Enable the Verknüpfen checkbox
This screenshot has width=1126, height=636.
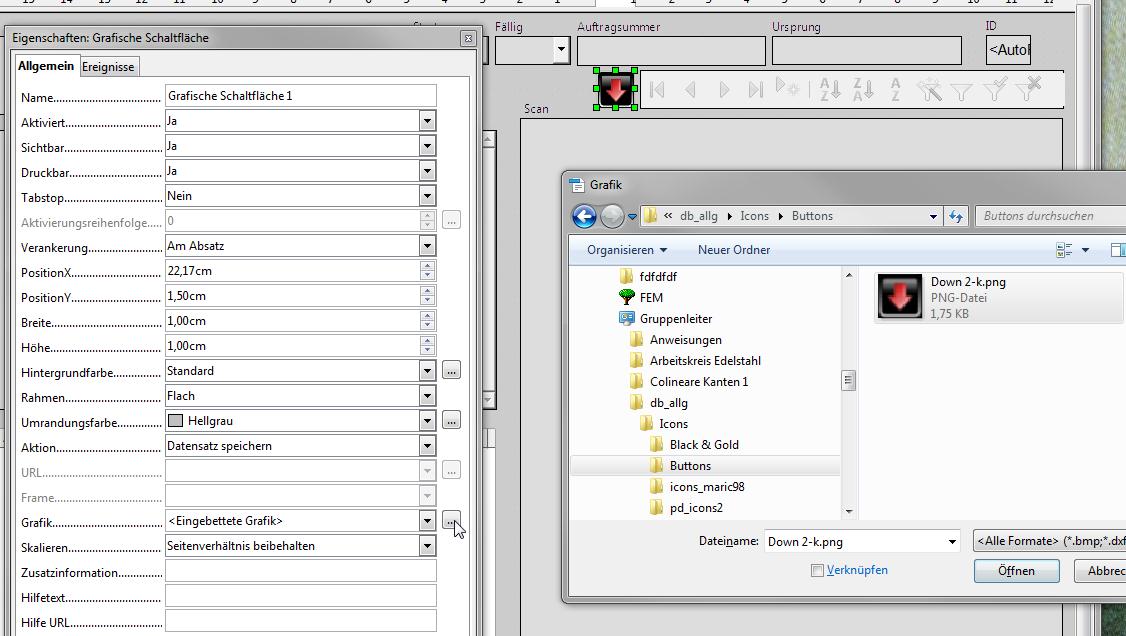pos(817,569)
